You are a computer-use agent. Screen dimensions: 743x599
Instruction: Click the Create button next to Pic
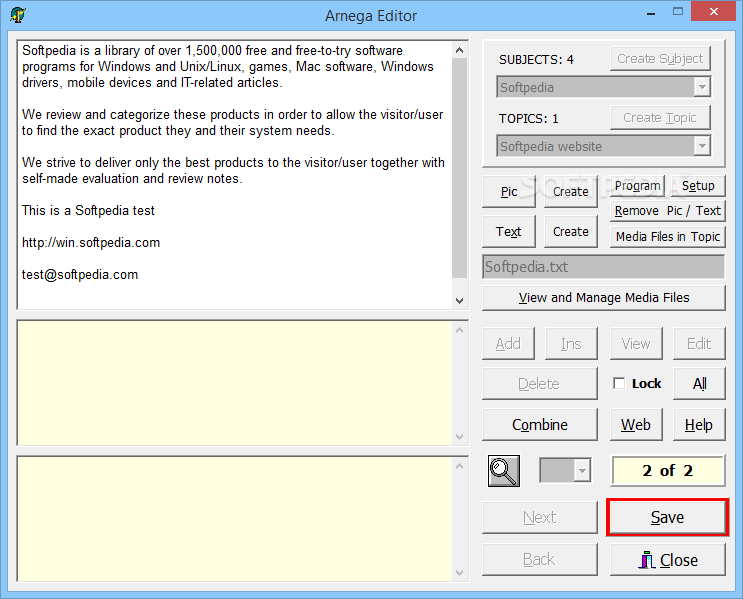click(x=571, y=191)
